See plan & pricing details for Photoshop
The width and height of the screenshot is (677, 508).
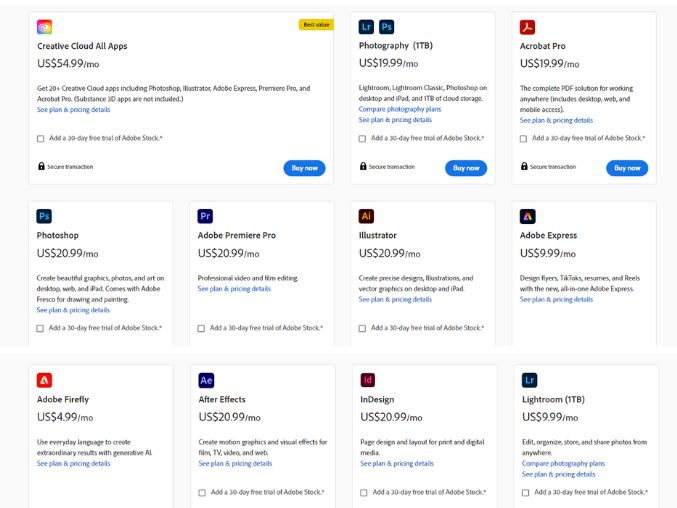(x=73, y=310)
